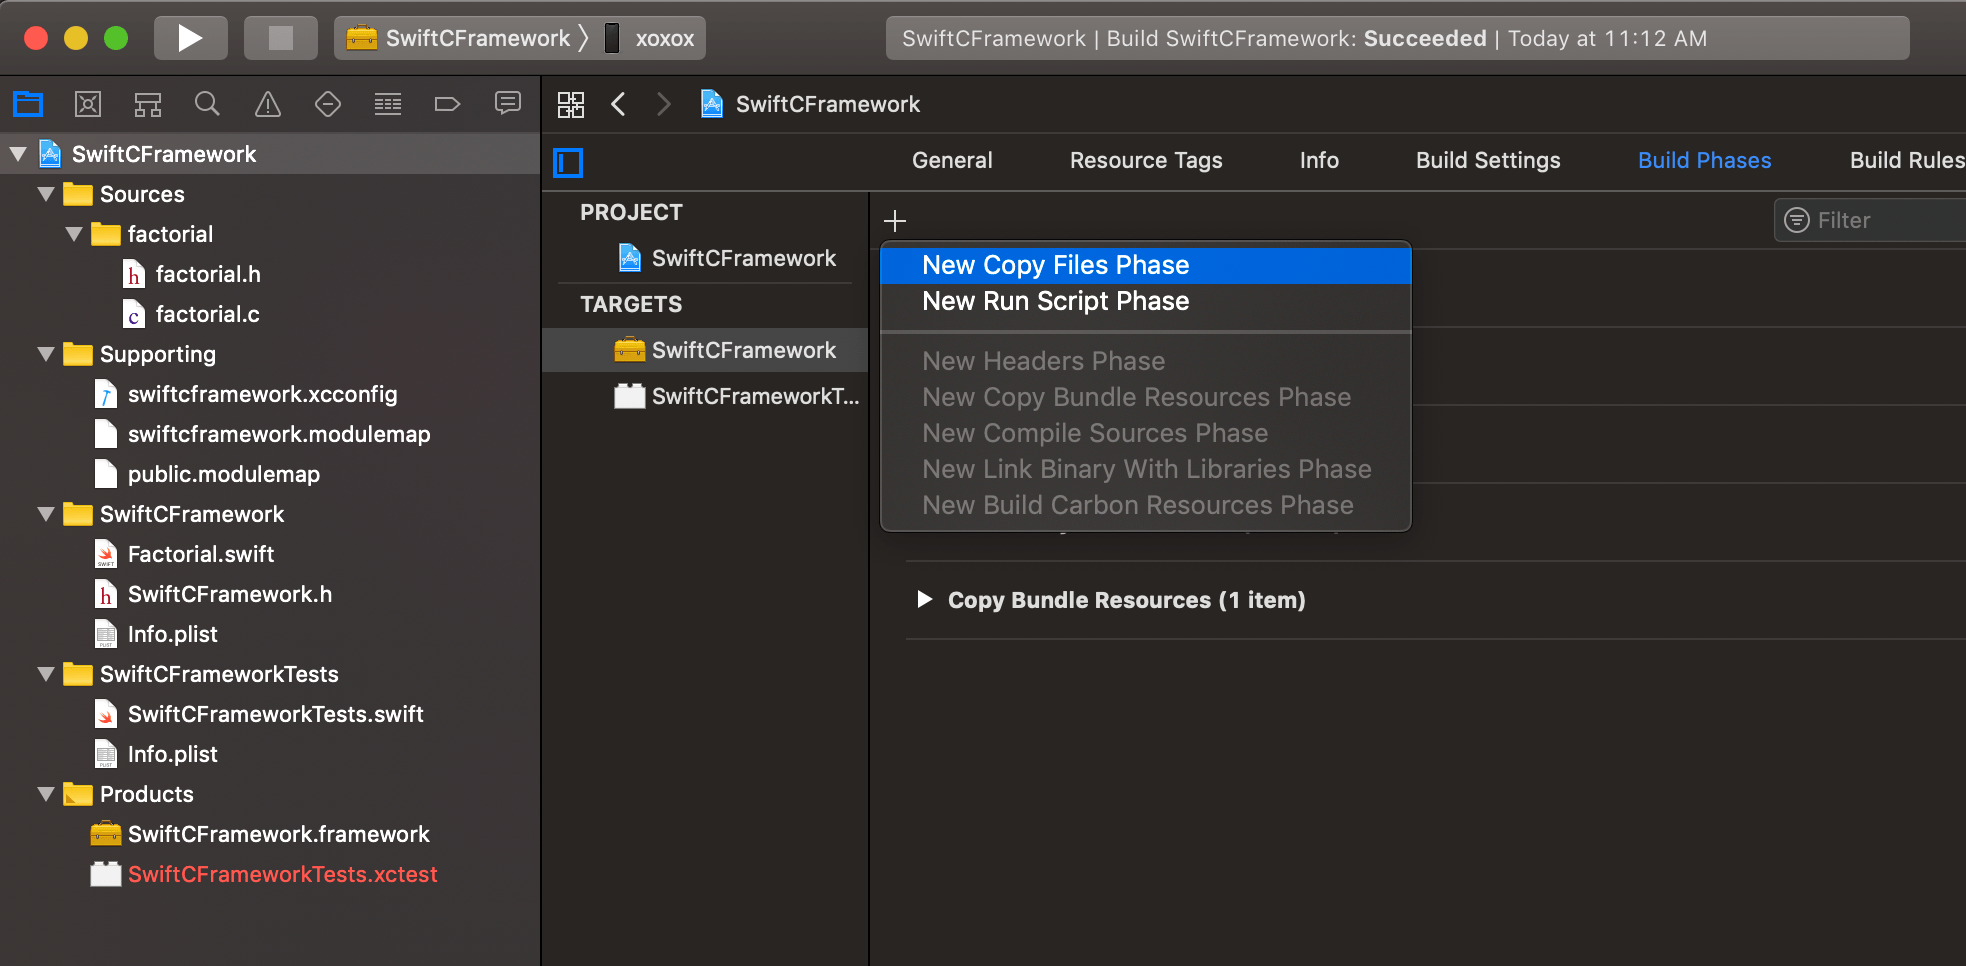Show the Report navigator
Image resolution: width=1966 pixels, height=966 pixels.
click(x=508, y=104)
